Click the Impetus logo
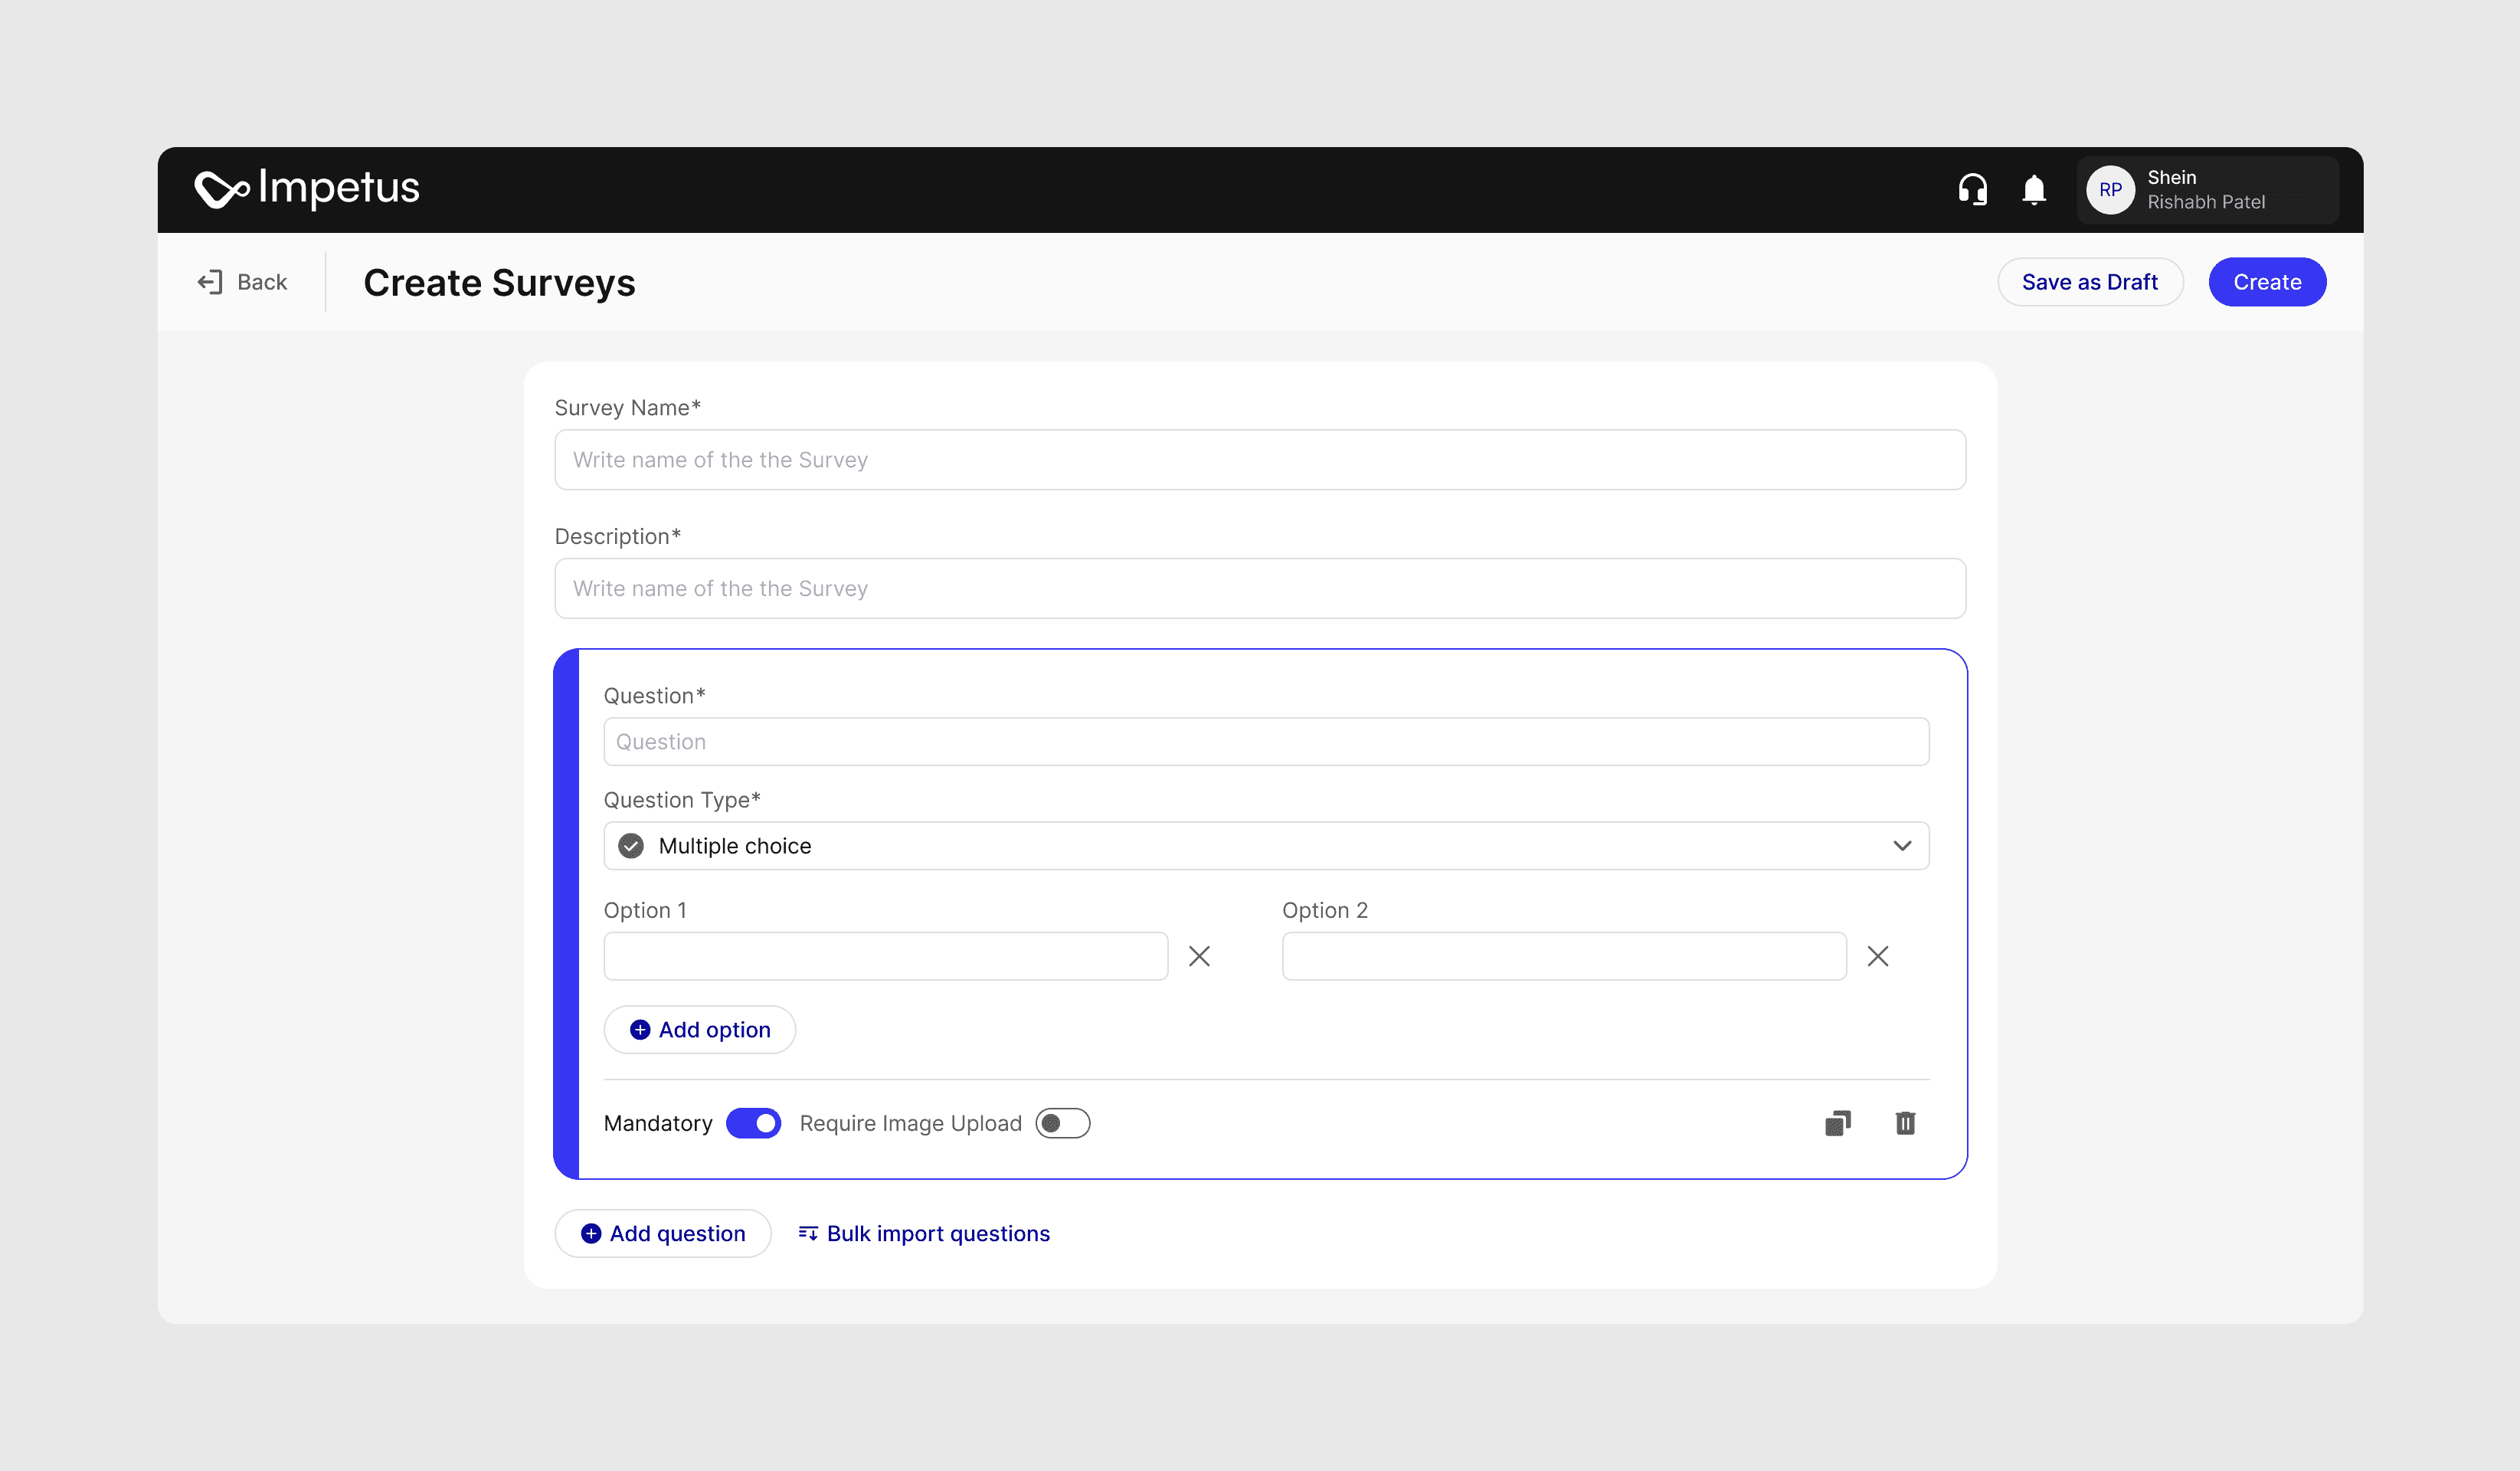2520x1471 pixels. pos(307,188)
